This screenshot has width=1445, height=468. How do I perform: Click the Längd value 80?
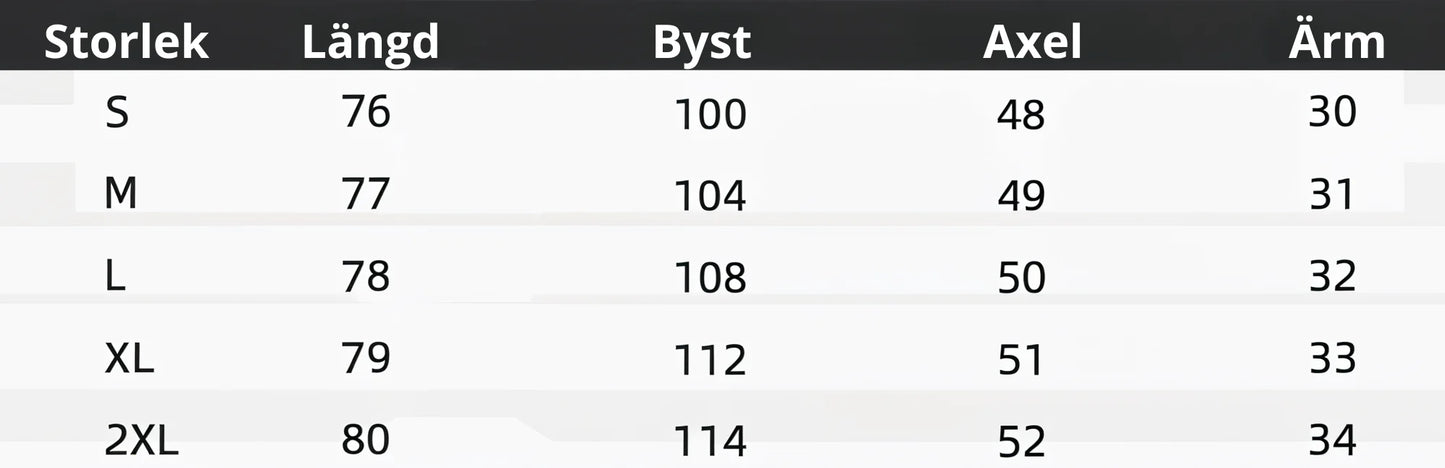365,440
